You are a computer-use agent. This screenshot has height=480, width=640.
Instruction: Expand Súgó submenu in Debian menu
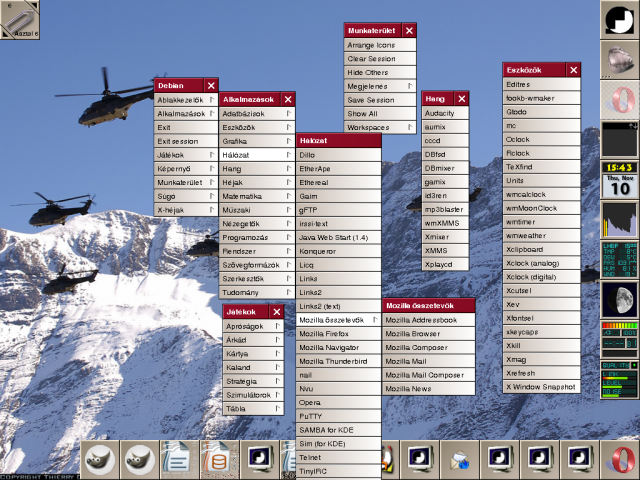[186, 196]
